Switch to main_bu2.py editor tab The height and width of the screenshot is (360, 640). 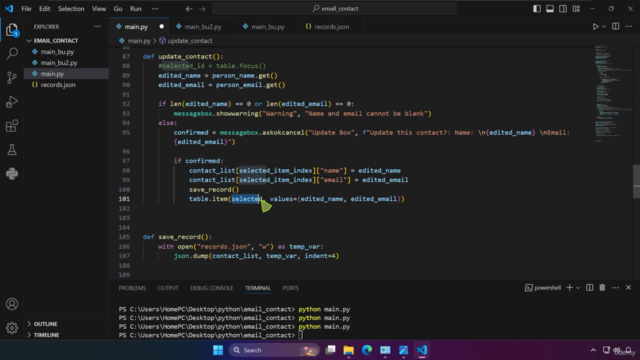pyautogui.click(x=202, y=27)
